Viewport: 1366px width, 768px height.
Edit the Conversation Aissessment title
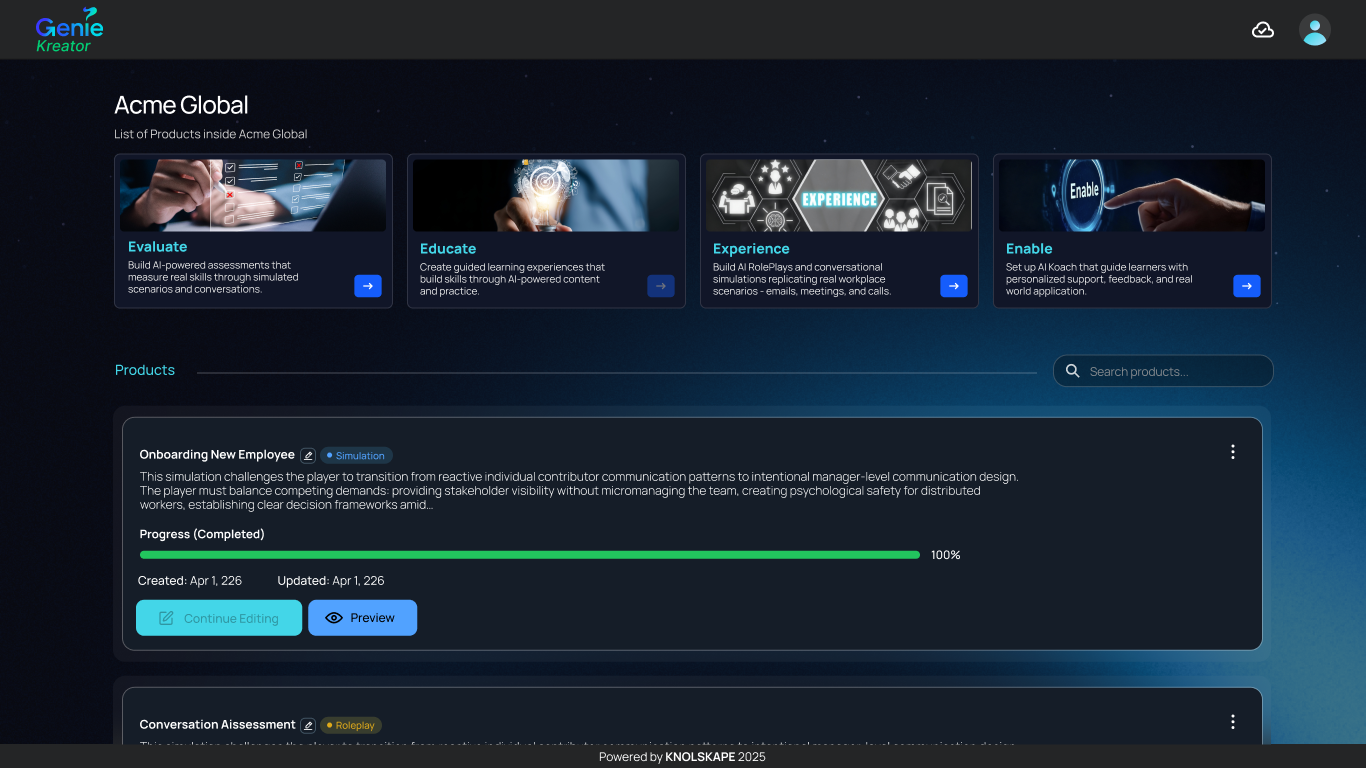click(308, 725)
